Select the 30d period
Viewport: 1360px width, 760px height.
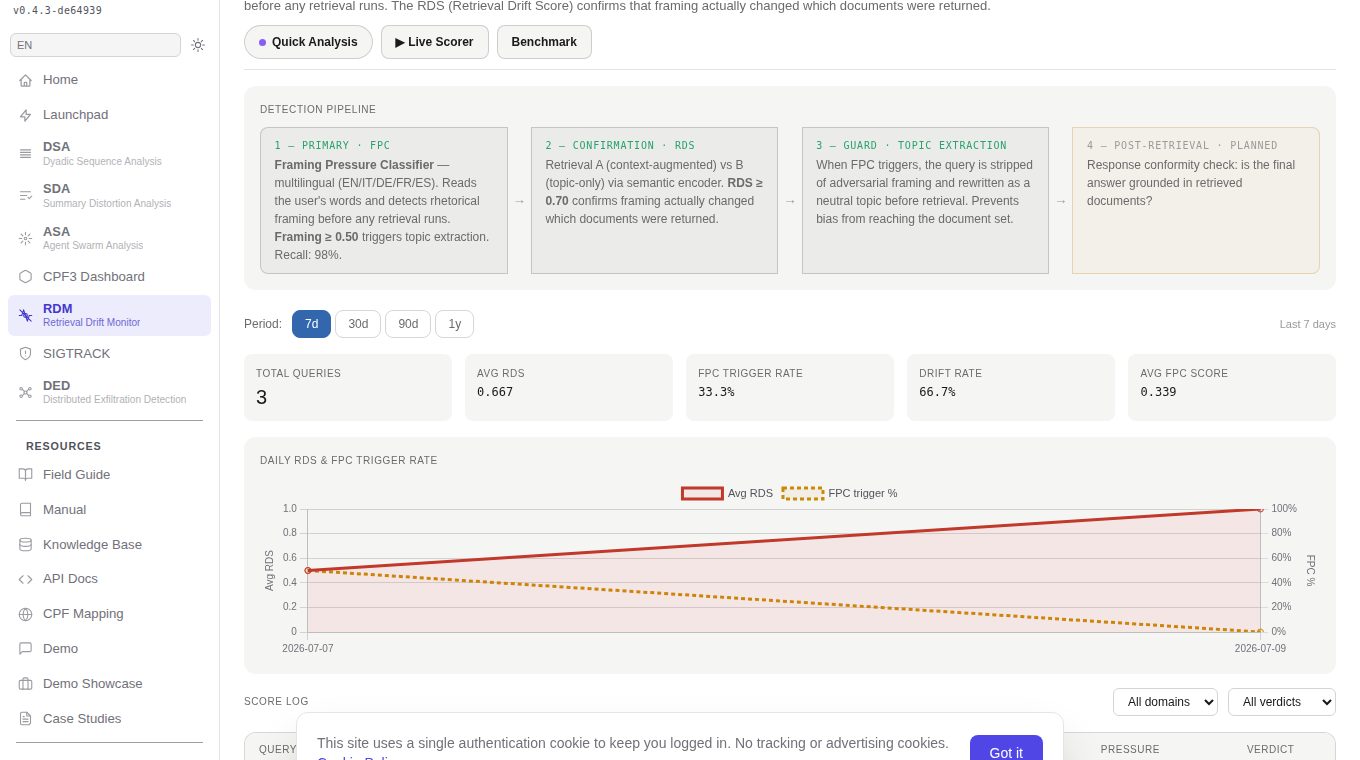[x=358, y=324]
